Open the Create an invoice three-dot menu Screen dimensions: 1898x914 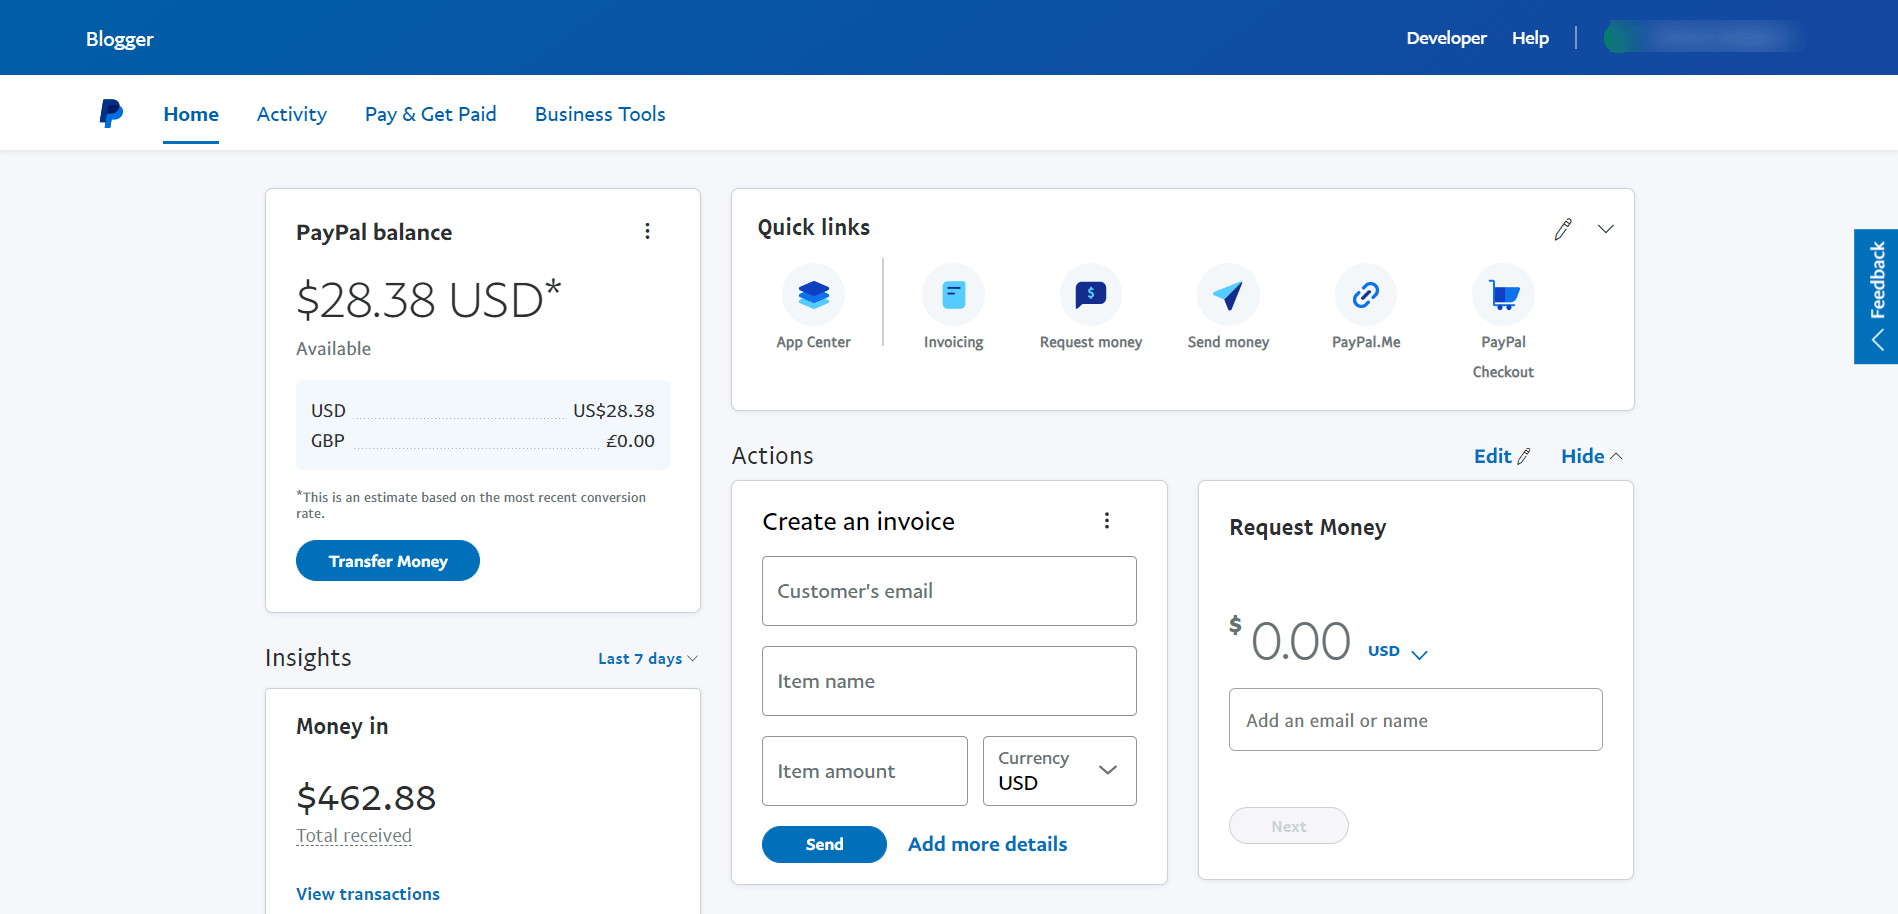point(1107,521)
